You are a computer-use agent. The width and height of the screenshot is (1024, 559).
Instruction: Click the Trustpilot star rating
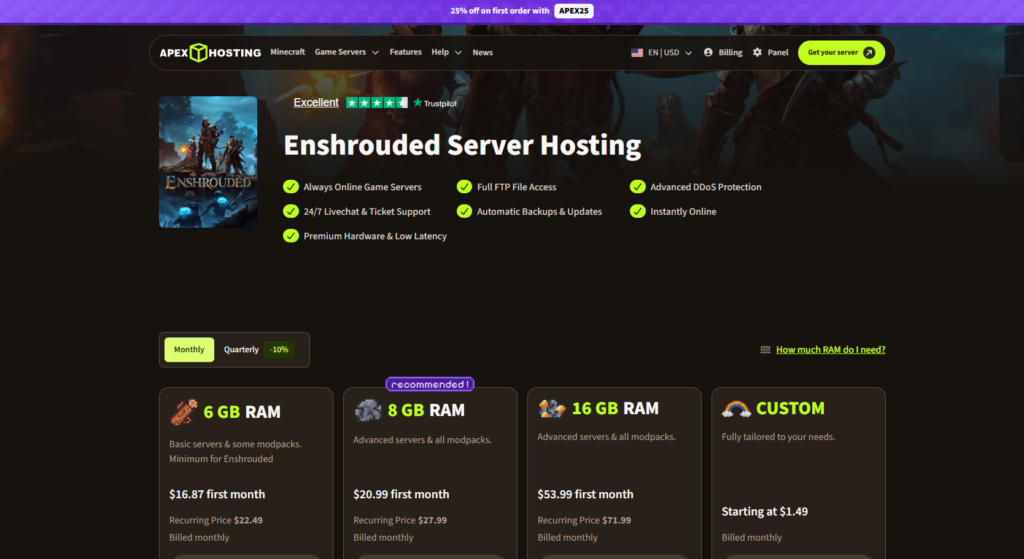coord(377,103)
